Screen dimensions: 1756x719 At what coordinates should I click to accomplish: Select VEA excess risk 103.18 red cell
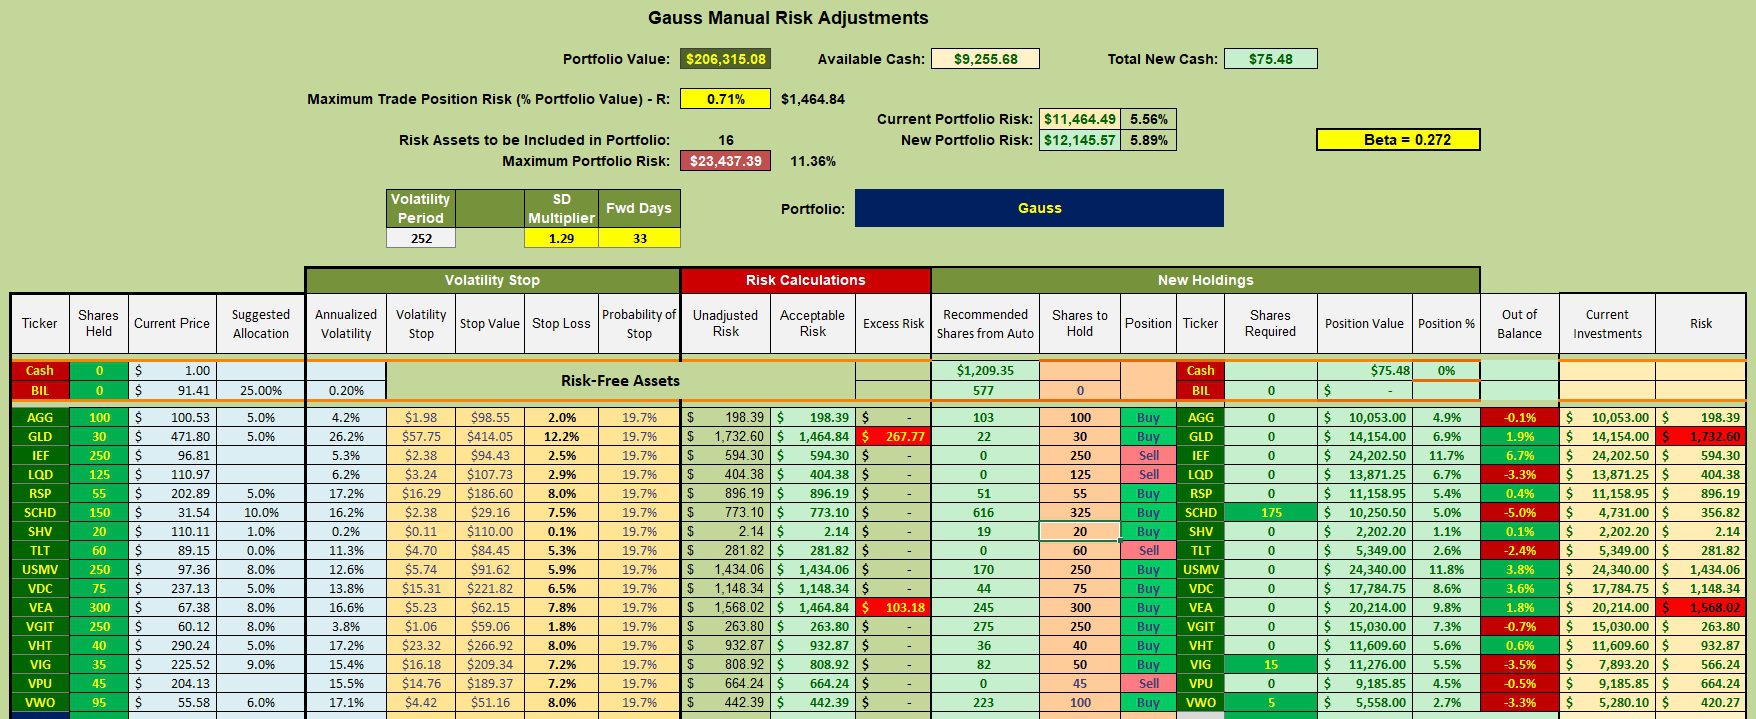[x=893, y=607]
